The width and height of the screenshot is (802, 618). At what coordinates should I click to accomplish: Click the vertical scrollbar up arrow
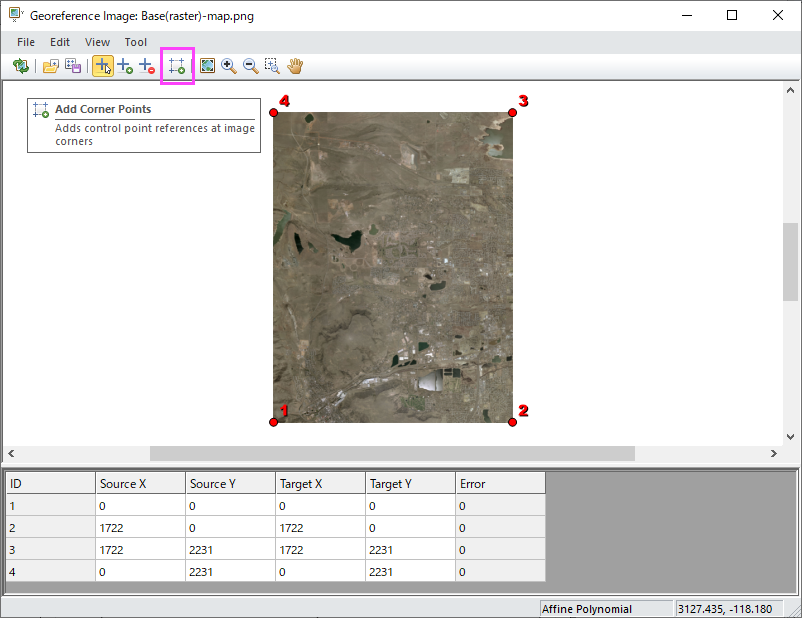click(790, 91)
